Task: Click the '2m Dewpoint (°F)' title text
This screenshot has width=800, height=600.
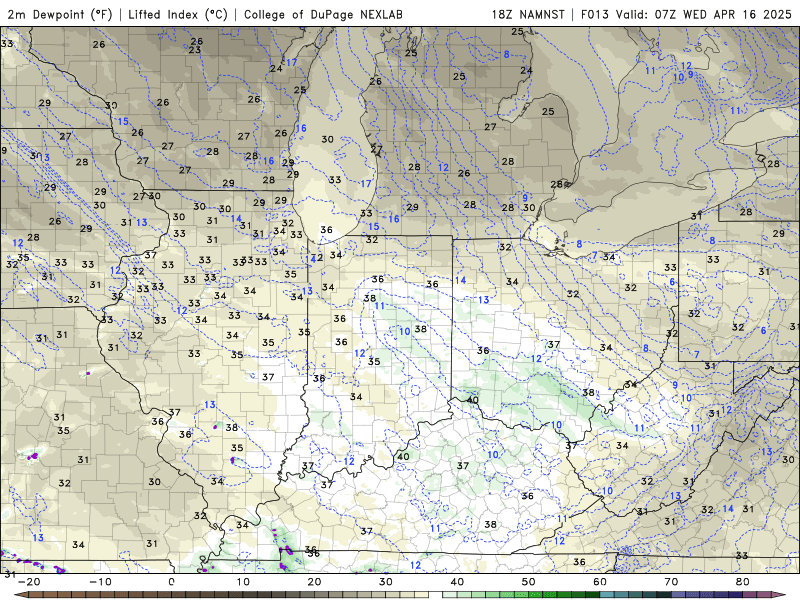Action: click(x=60, y=14)
